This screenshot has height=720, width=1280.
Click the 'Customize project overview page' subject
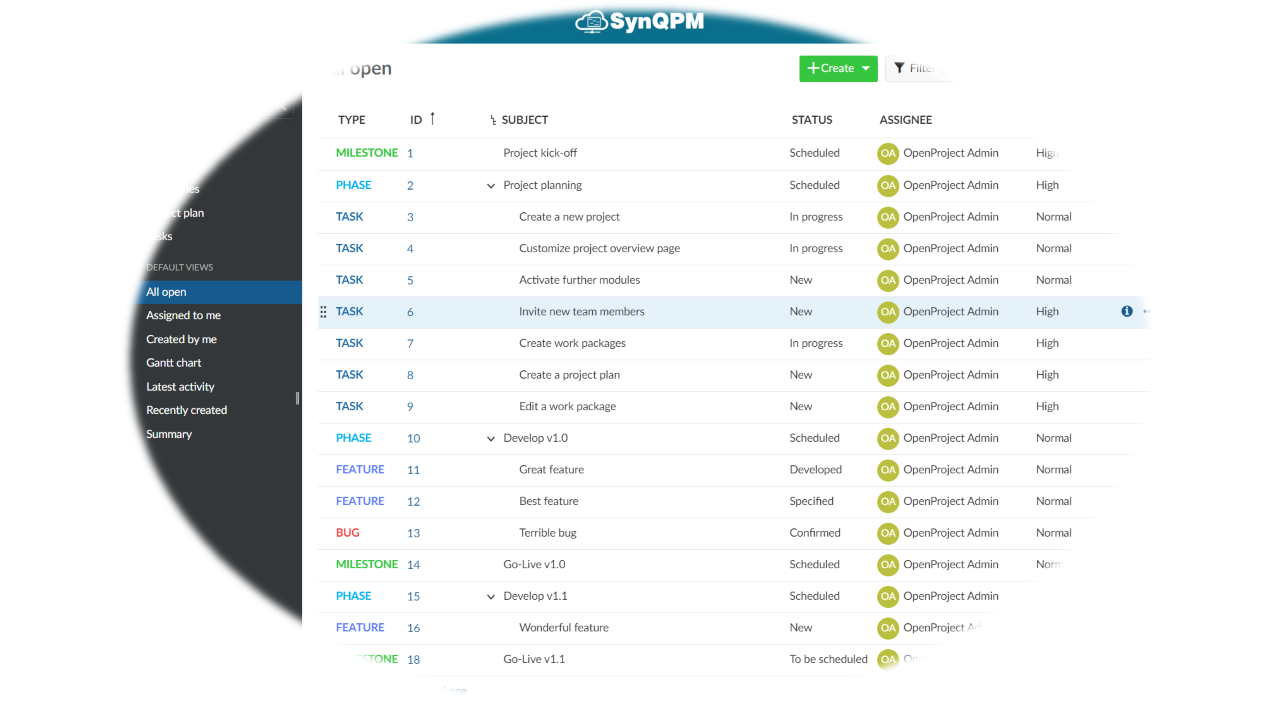pos(600,249)
